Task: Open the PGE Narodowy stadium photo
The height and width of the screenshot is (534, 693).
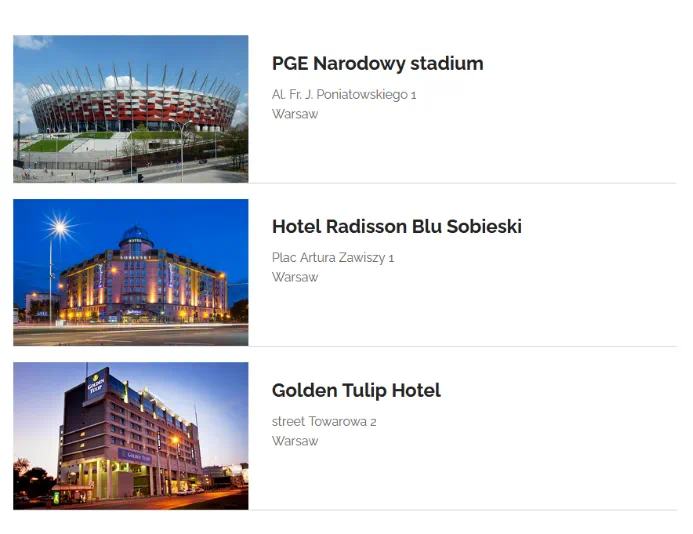Action: [131, 109]
